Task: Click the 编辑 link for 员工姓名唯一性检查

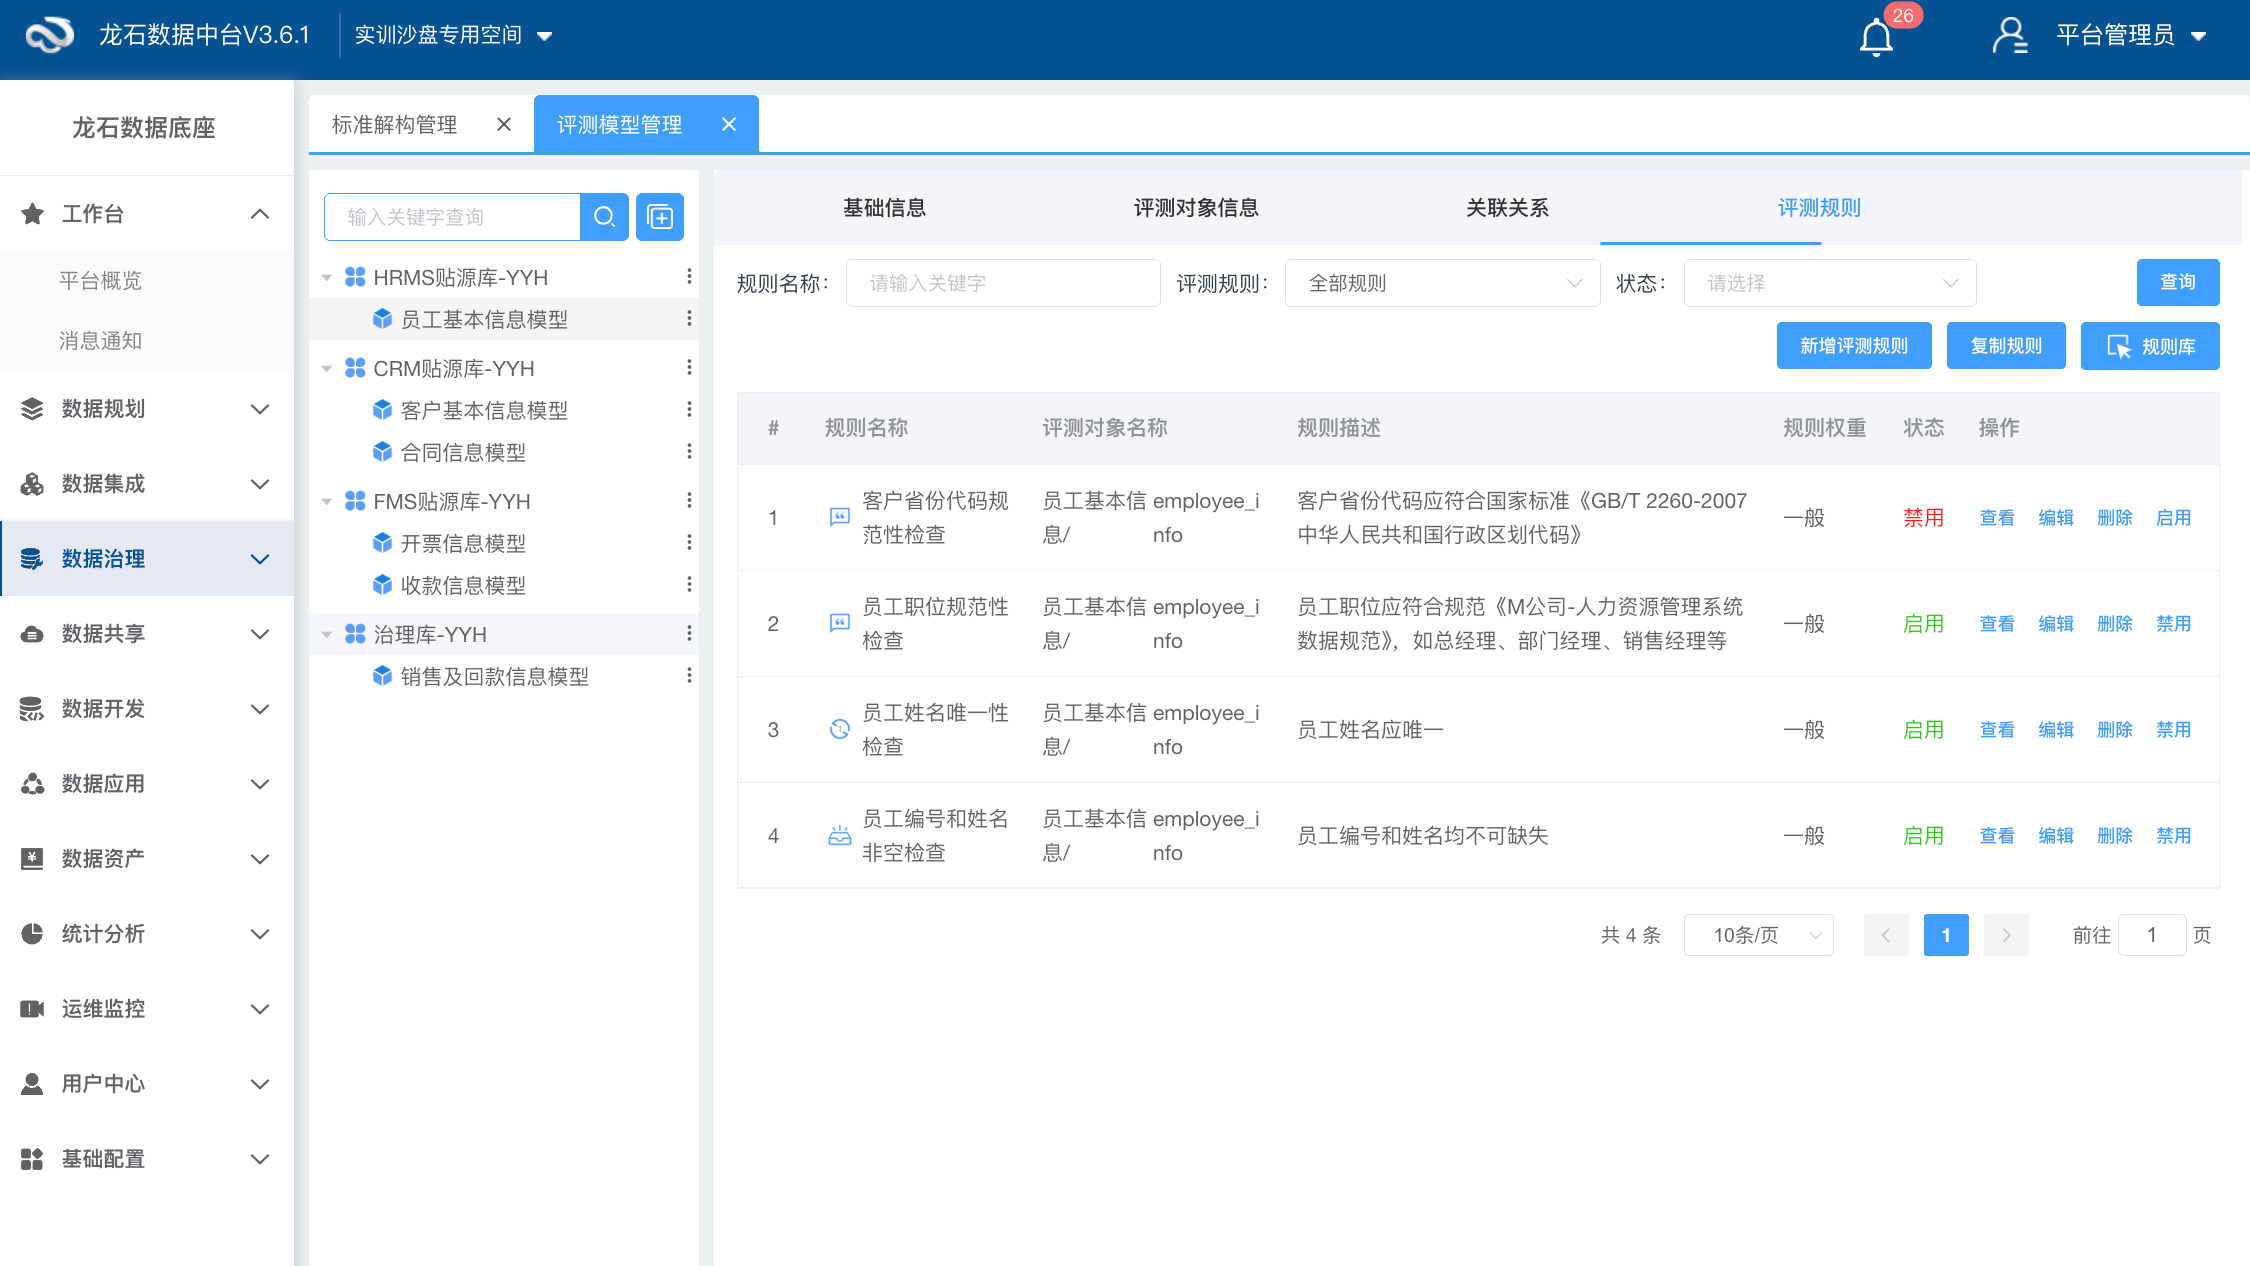Action: pyautogui.click(x=2055, y=729)
